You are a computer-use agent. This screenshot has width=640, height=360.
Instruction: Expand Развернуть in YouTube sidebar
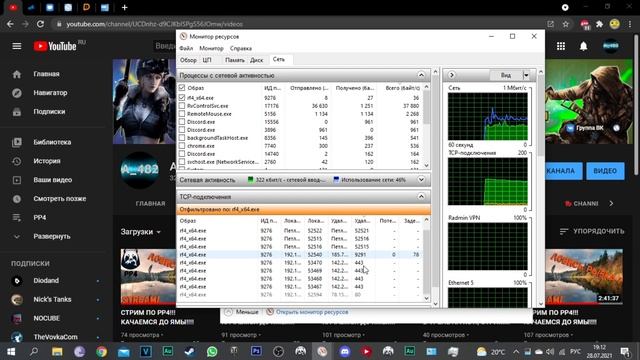tap(53, 236)
